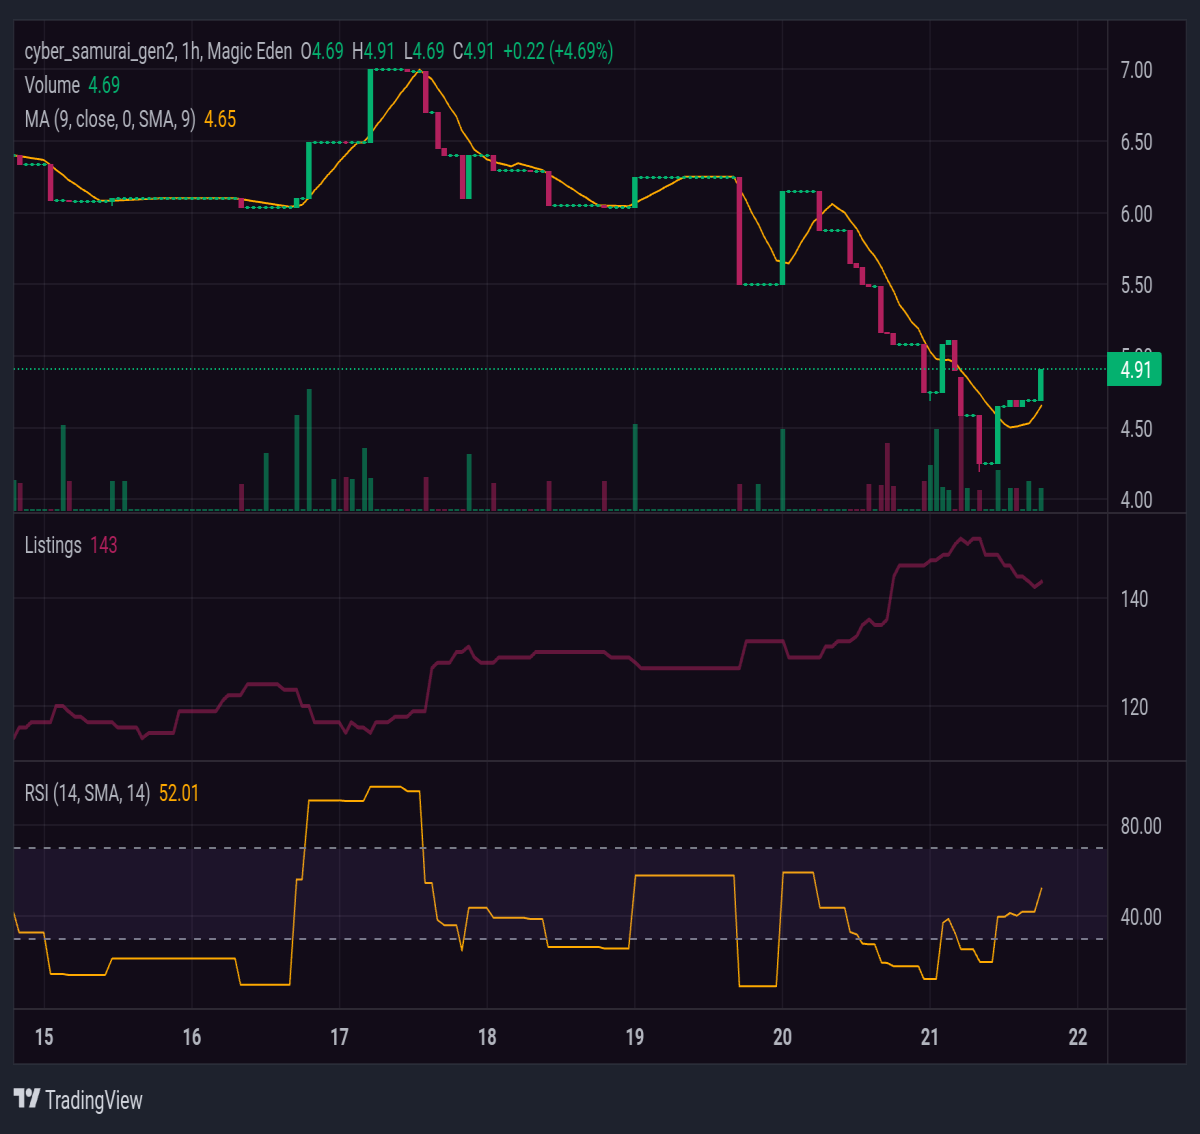Select the MA (9, close, 0, SMA, 9) legend

pos(110,119)
